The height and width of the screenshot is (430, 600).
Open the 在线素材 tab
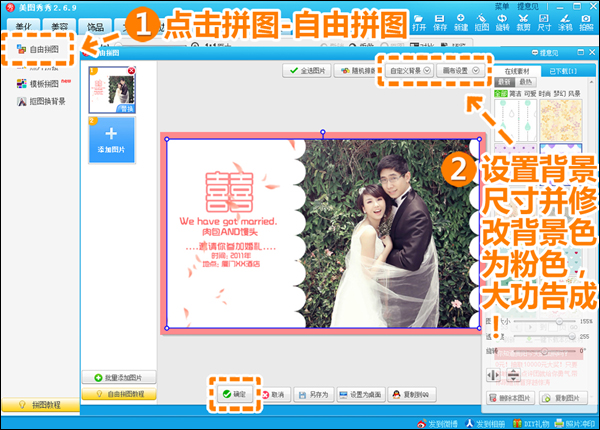[517, 71]
